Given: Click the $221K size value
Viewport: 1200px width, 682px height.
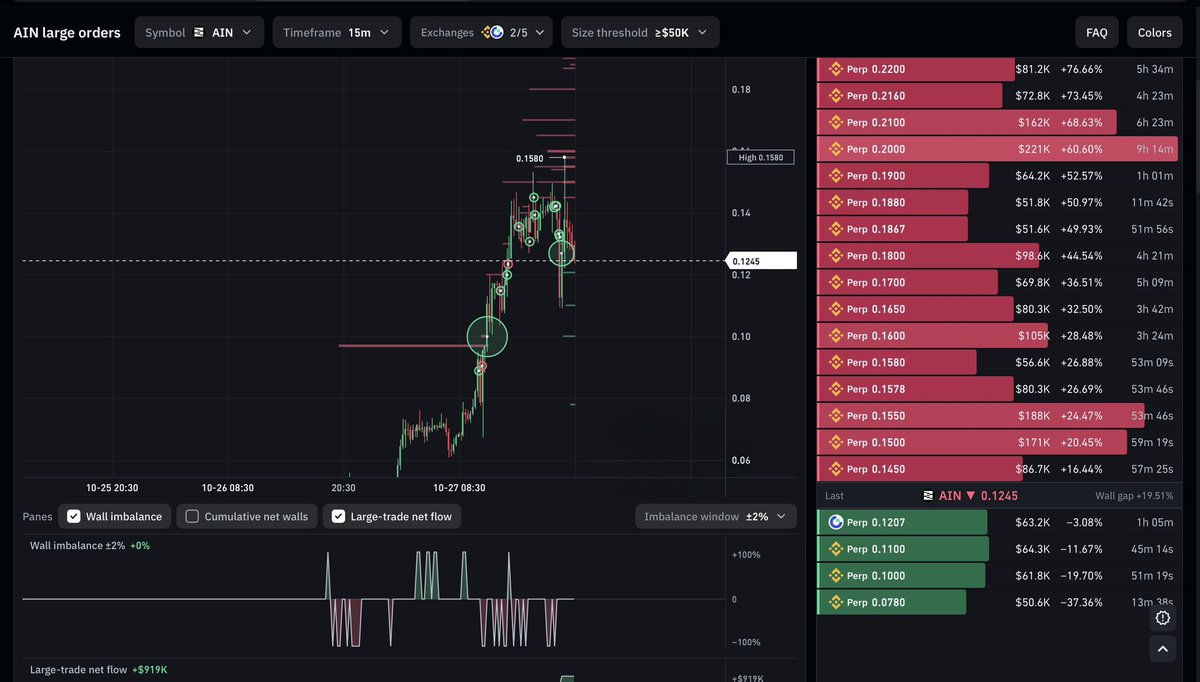Looking at the screenshot, I should coord(1035,149).
